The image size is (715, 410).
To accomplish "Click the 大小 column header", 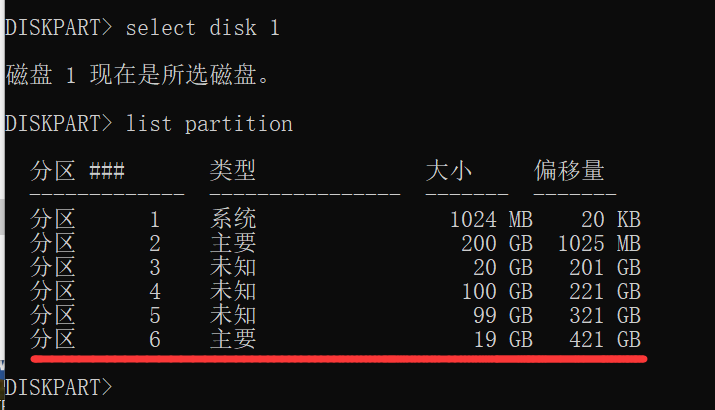I will (x=449, y=171).
